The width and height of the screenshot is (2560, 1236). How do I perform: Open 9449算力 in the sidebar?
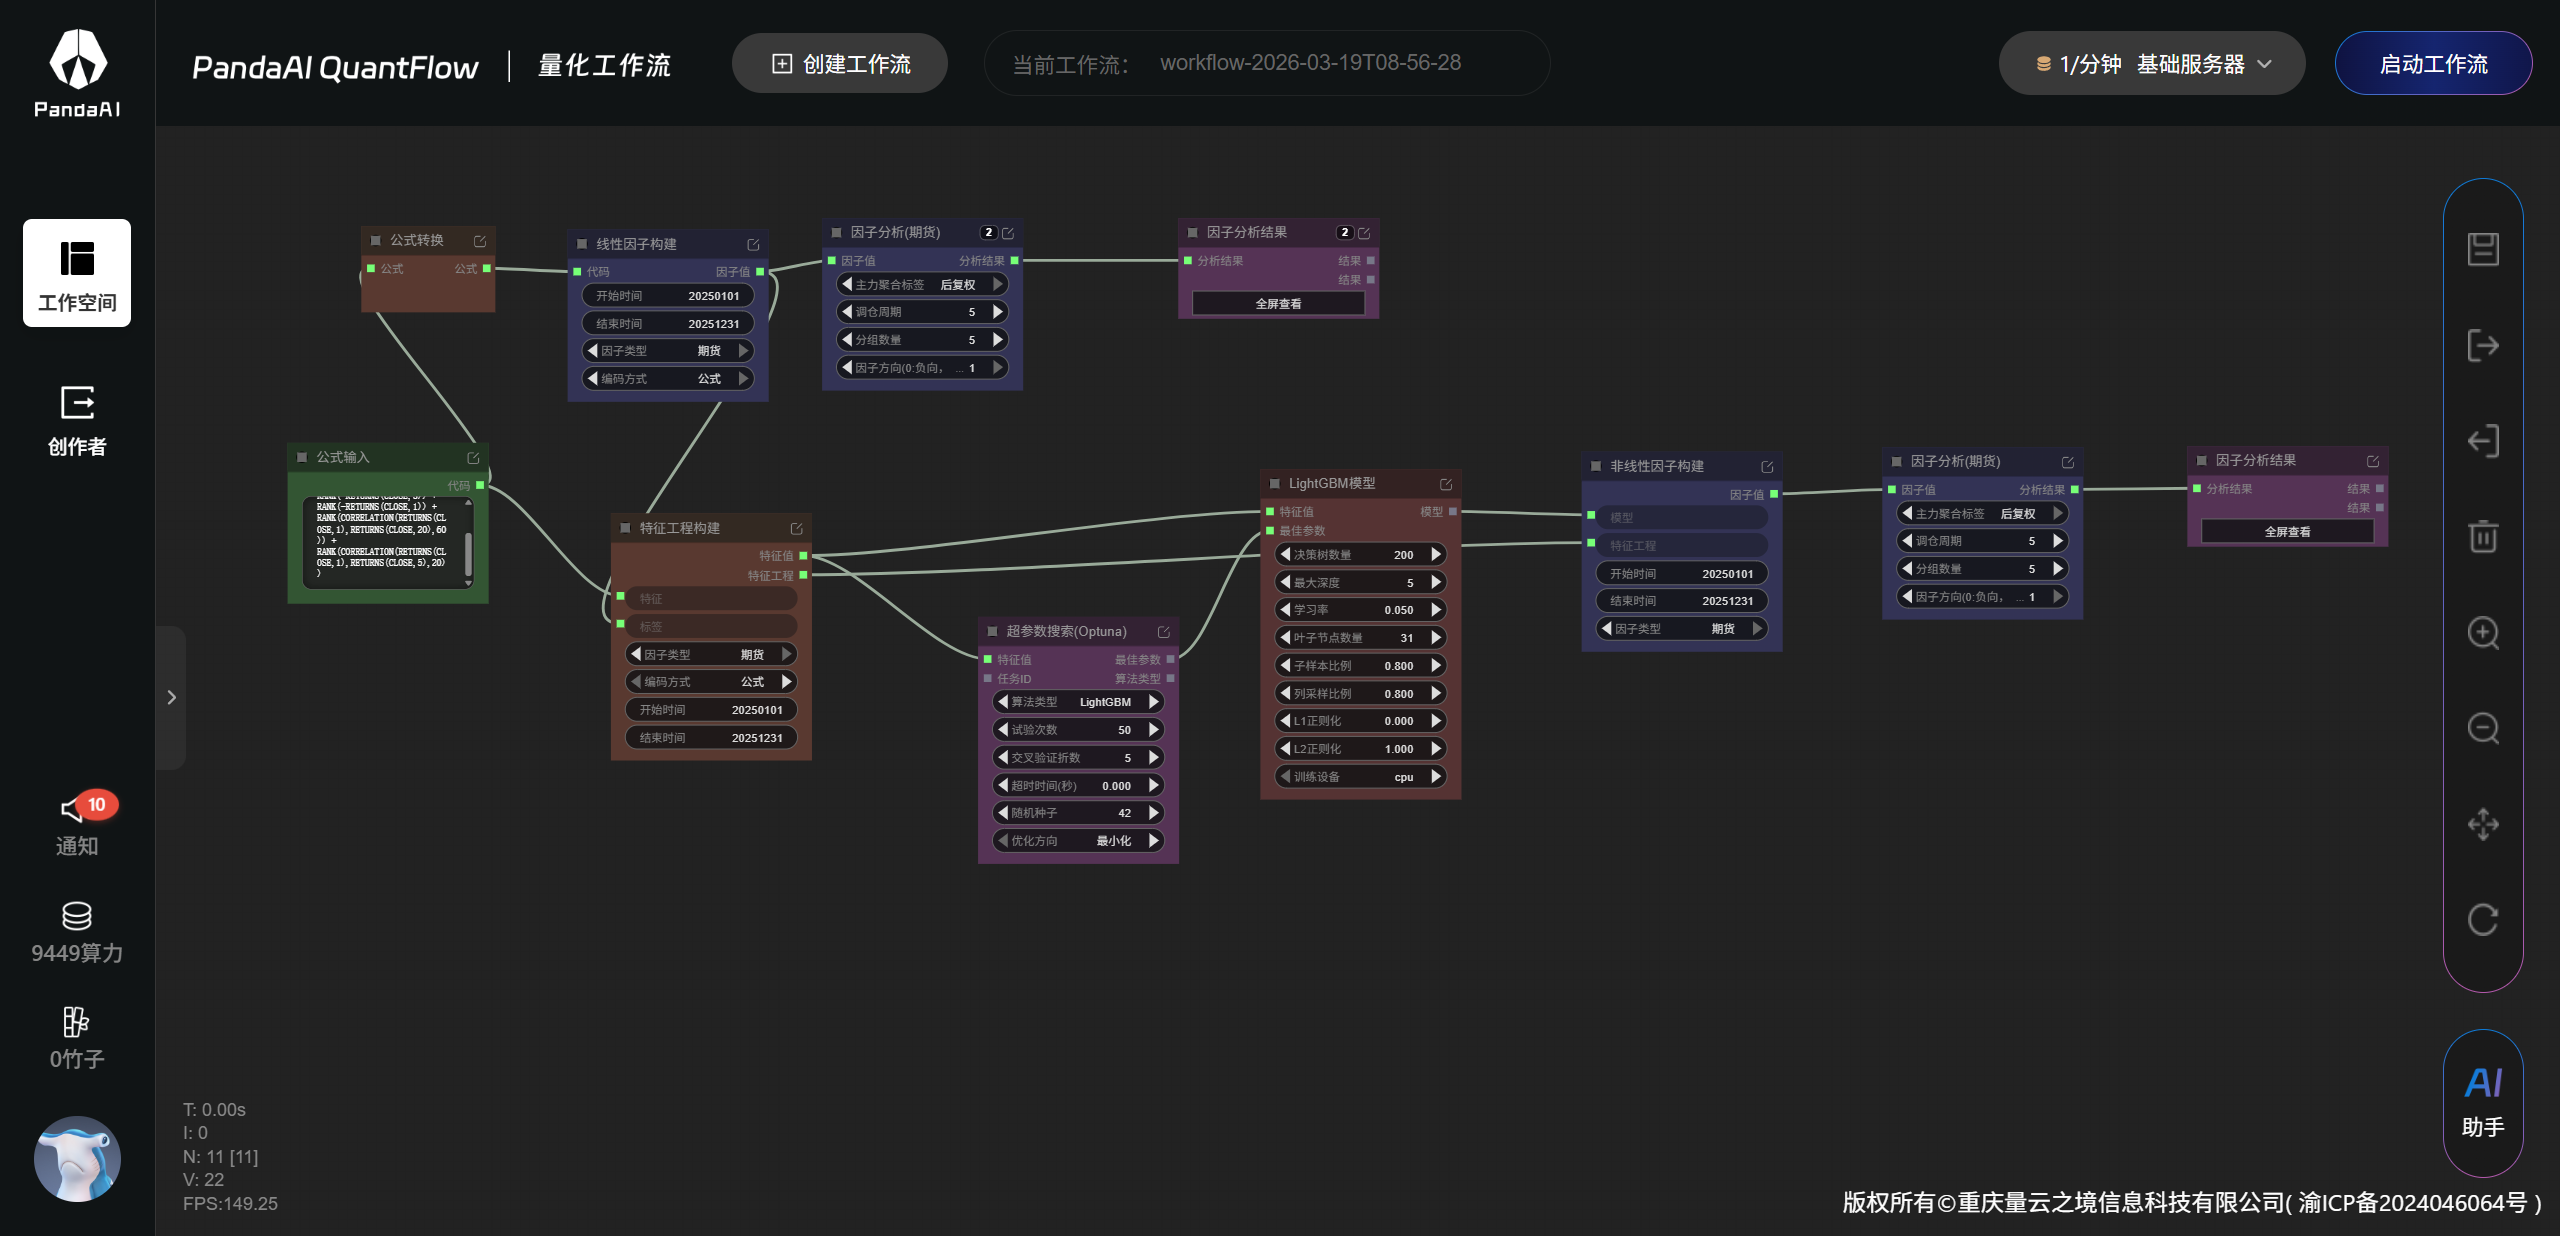point(77,933)
